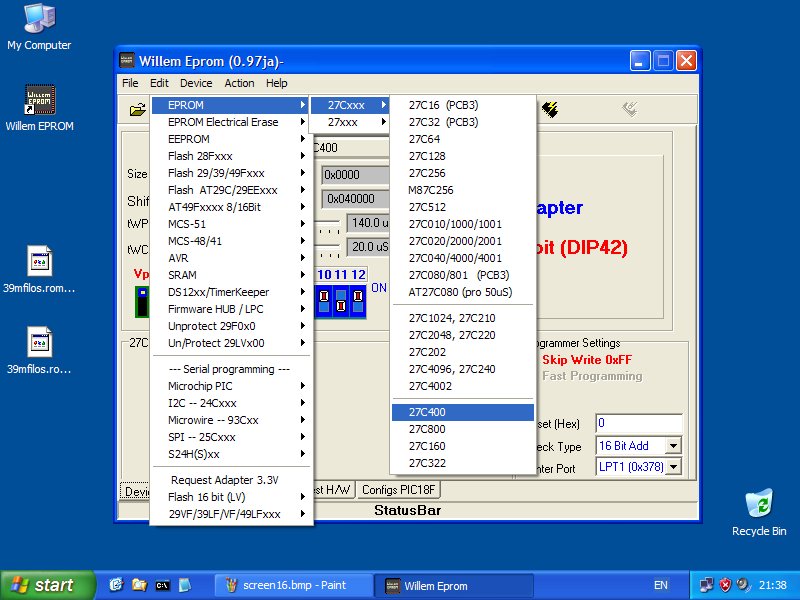Click the folder quick launch icon

pos(139,585)
